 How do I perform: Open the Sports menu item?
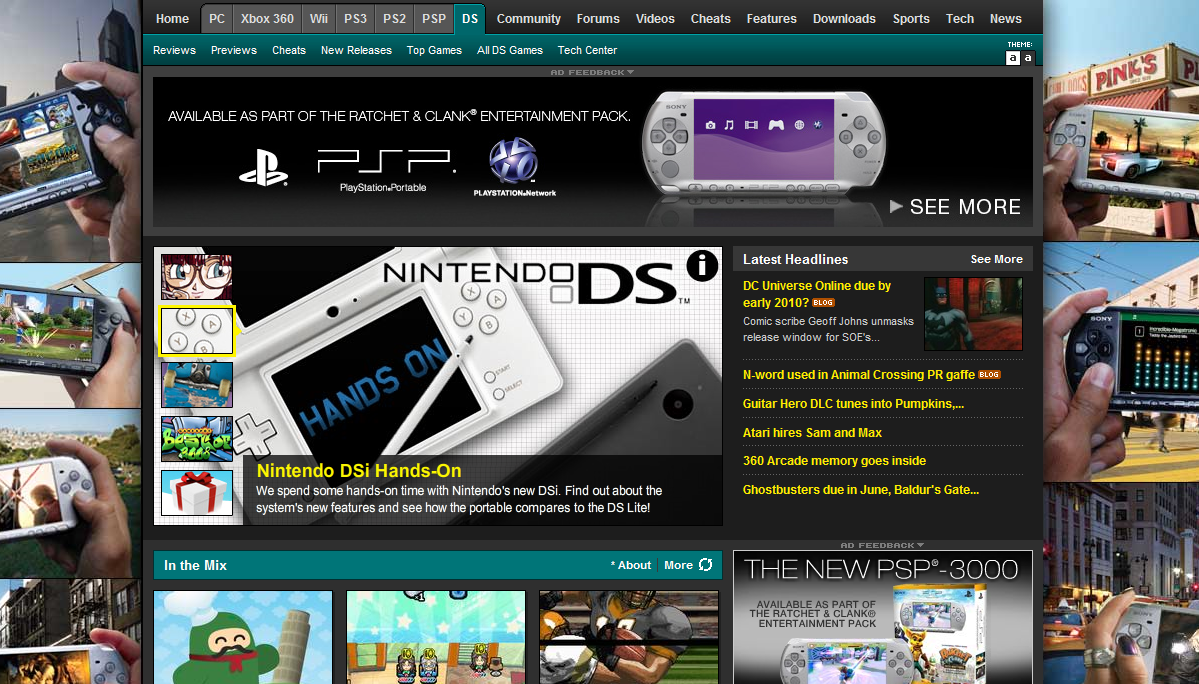(911, 18)
